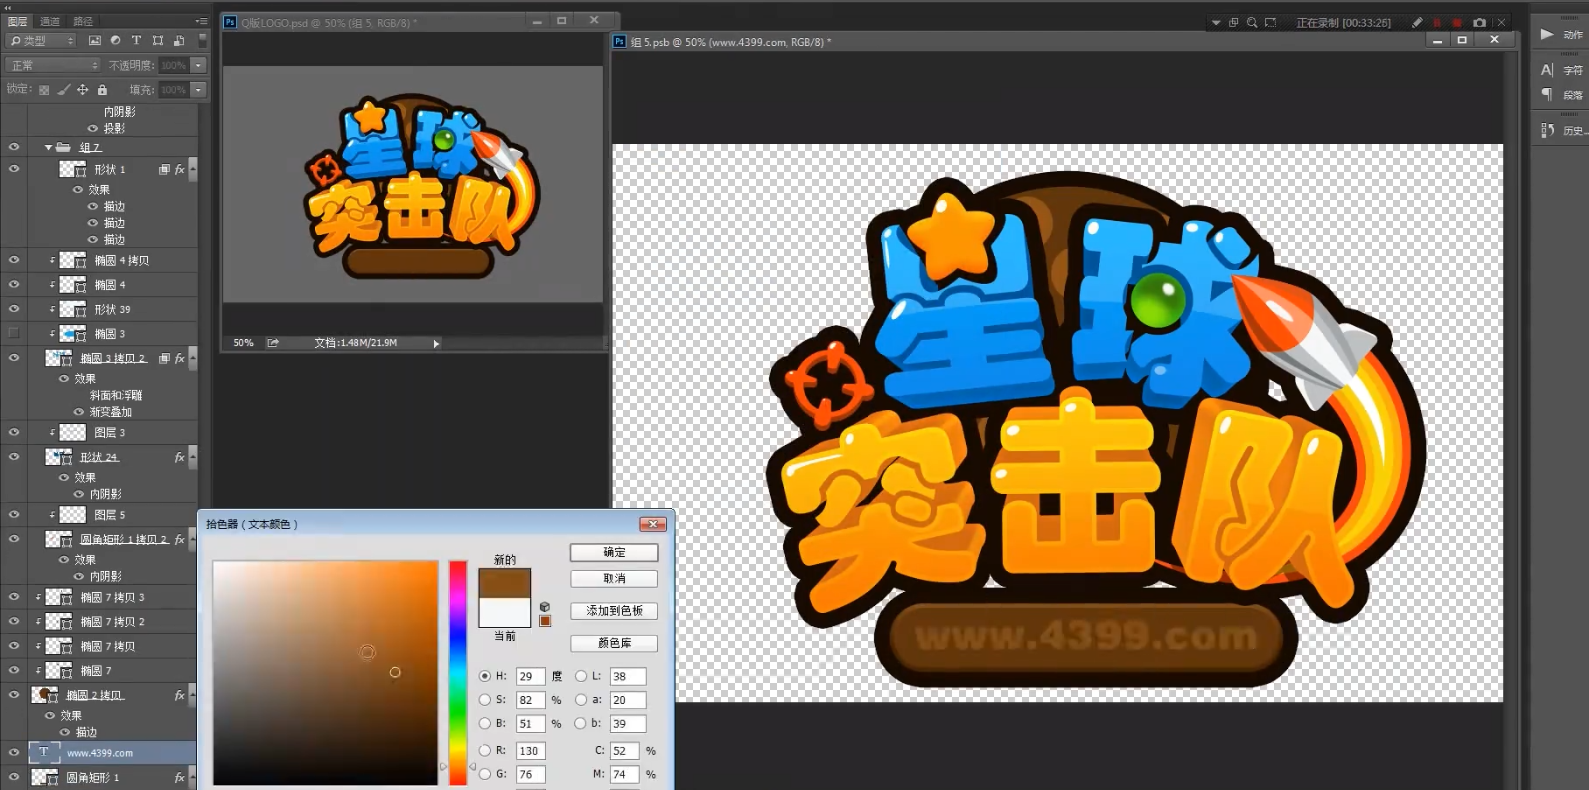This screenshot has width=1589, height=790.
Task: Open the History (历史) panel icon
Action: point(1547,130)
